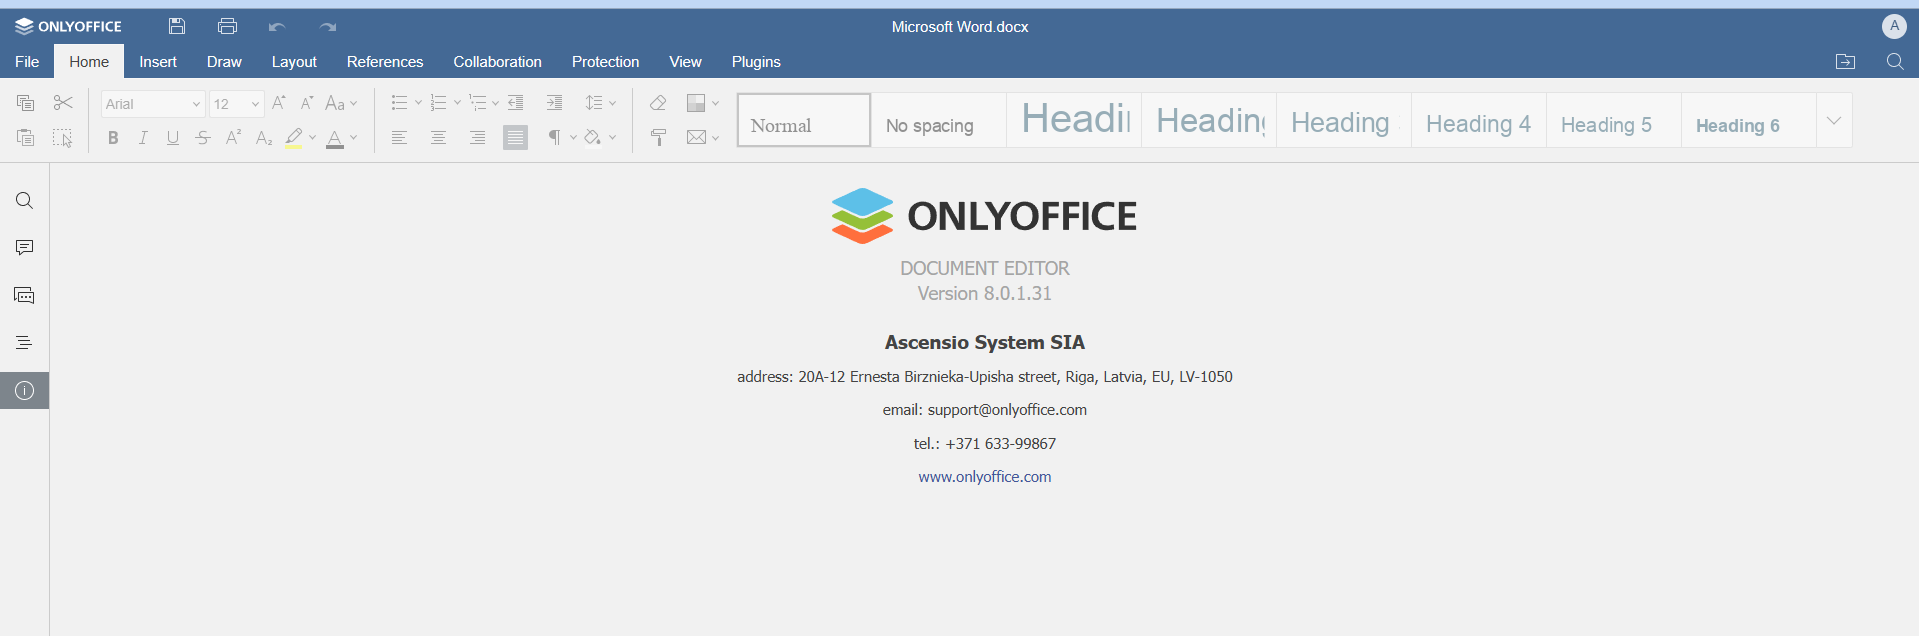Click the Select All icon
The image size is (1919, 636).
point(63,138)
